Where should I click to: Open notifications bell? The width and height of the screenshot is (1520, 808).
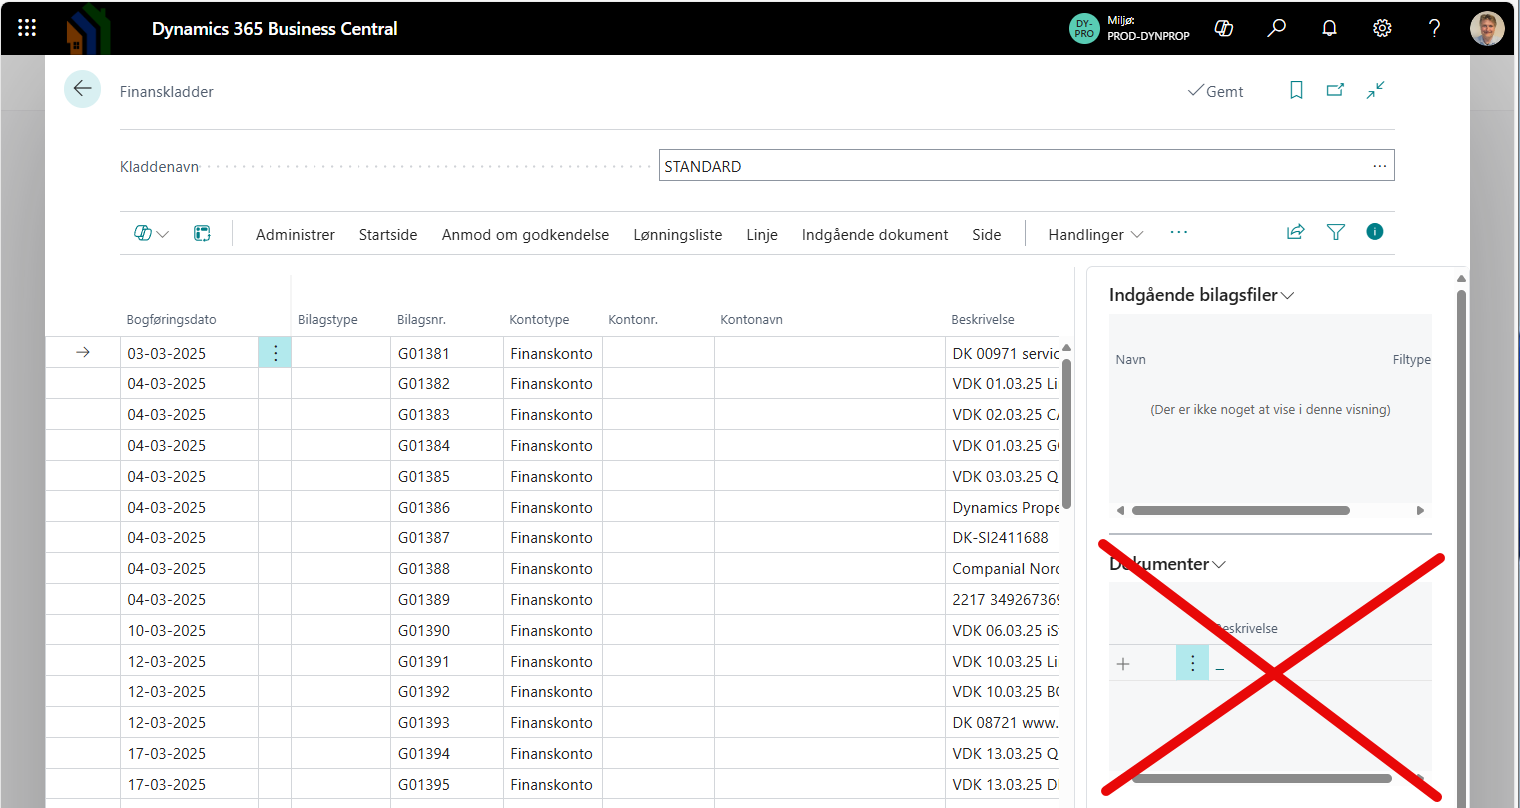click(1329, 28)
